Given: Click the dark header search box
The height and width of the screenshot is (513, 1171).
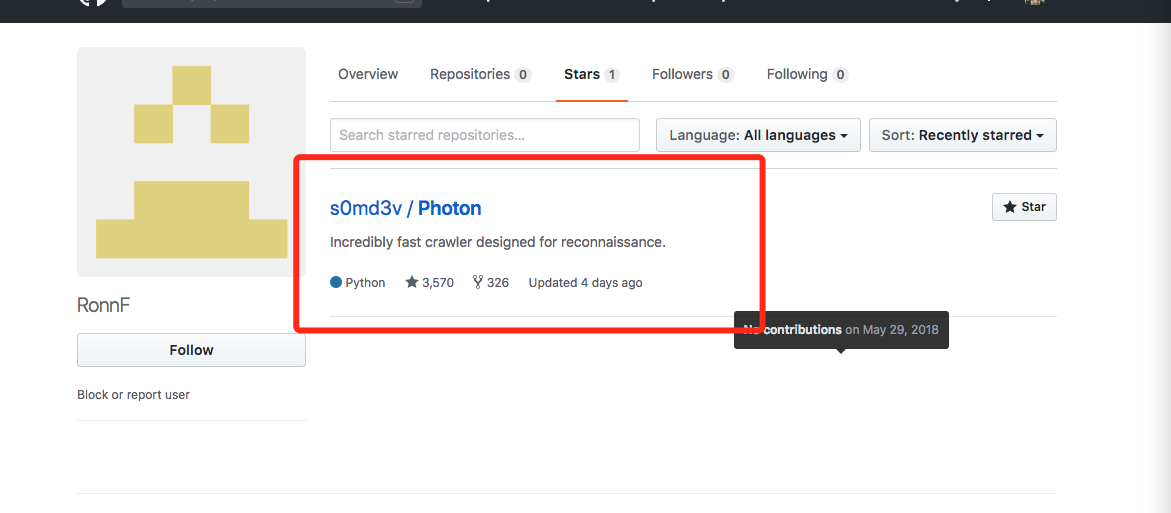Looking at the screenshot, I should click(271, 3).
